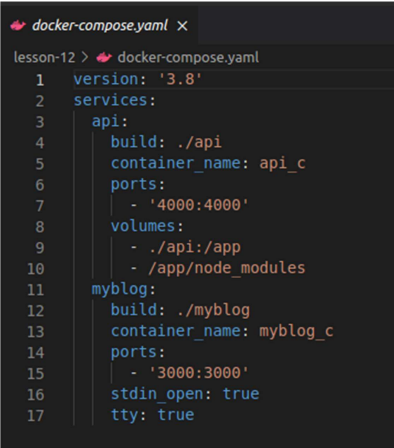Click line number 17 in gutter
Image resolution: width=394 pixels, height=448 pixels.
pos(36,416)
